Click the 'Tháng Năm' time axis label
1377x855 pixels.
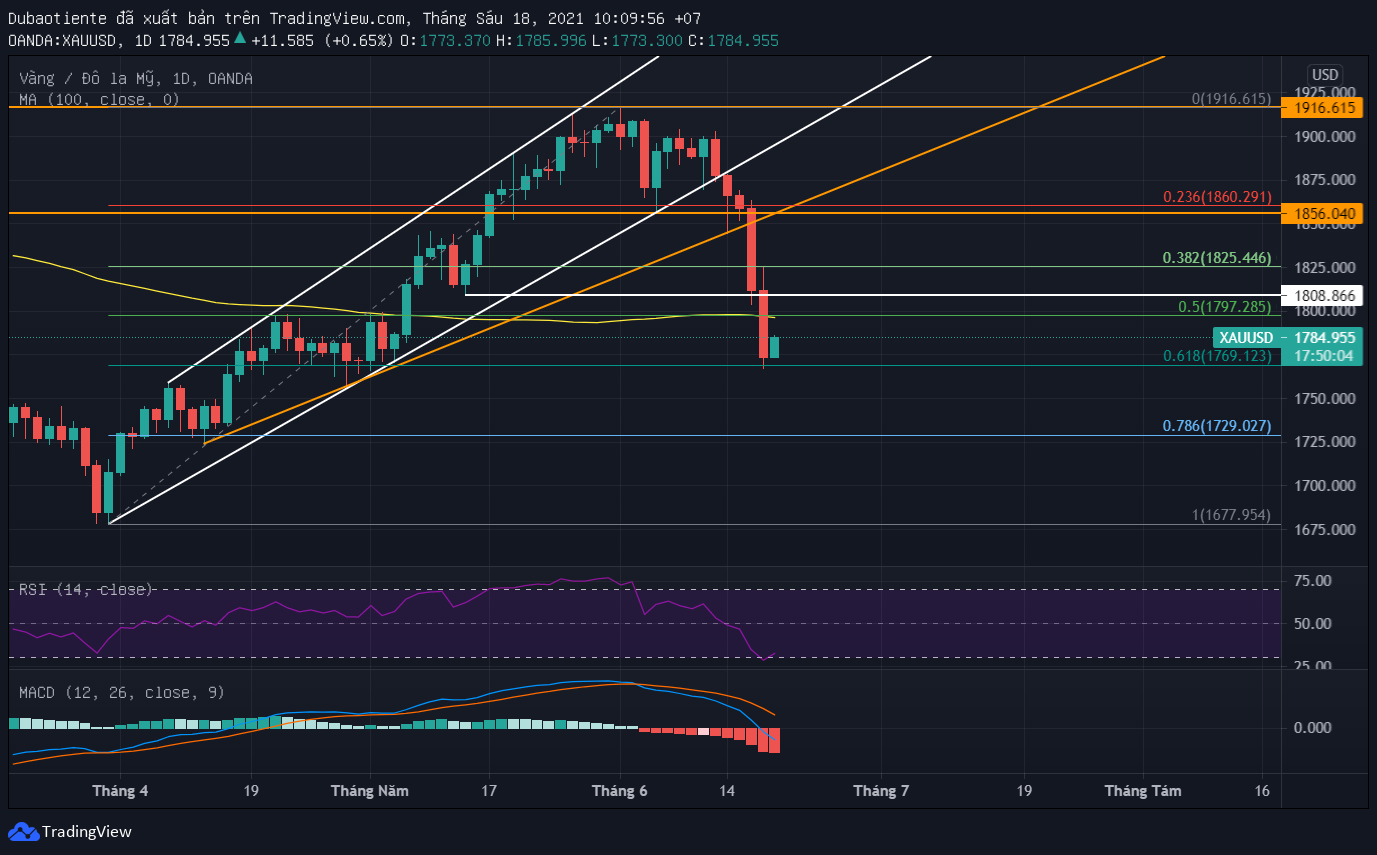[x=370, y=790]
